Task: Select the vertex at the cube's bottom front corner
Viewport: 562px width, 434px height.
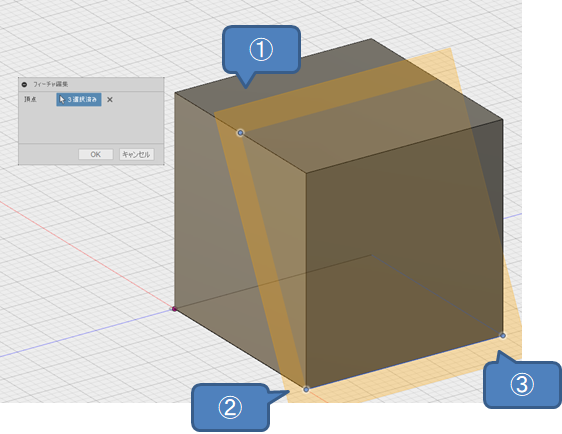Action: 306,389
